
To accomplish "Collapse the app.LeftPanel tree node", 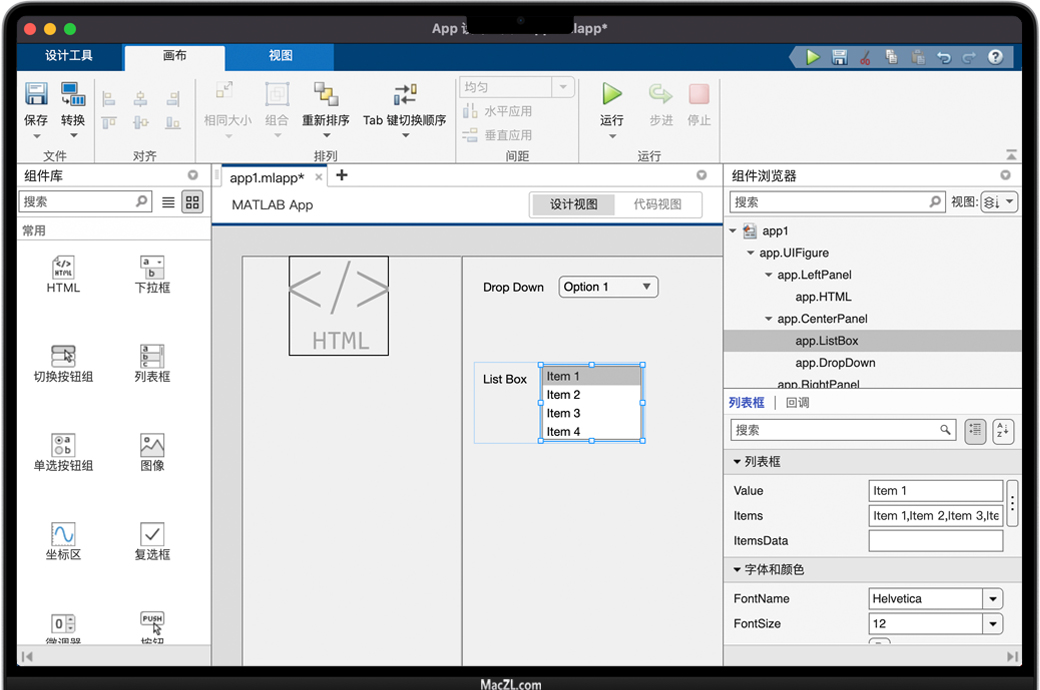I will (768, 275).
